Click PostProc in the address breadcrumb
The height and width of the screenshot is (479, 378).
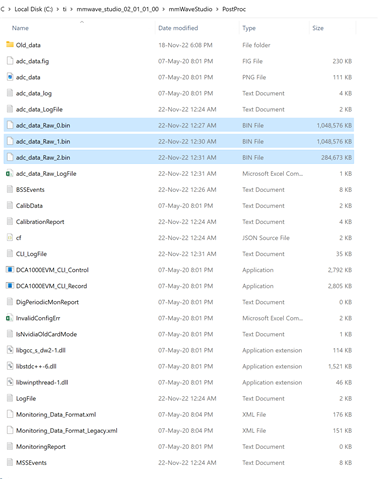[x=234, y=9]
